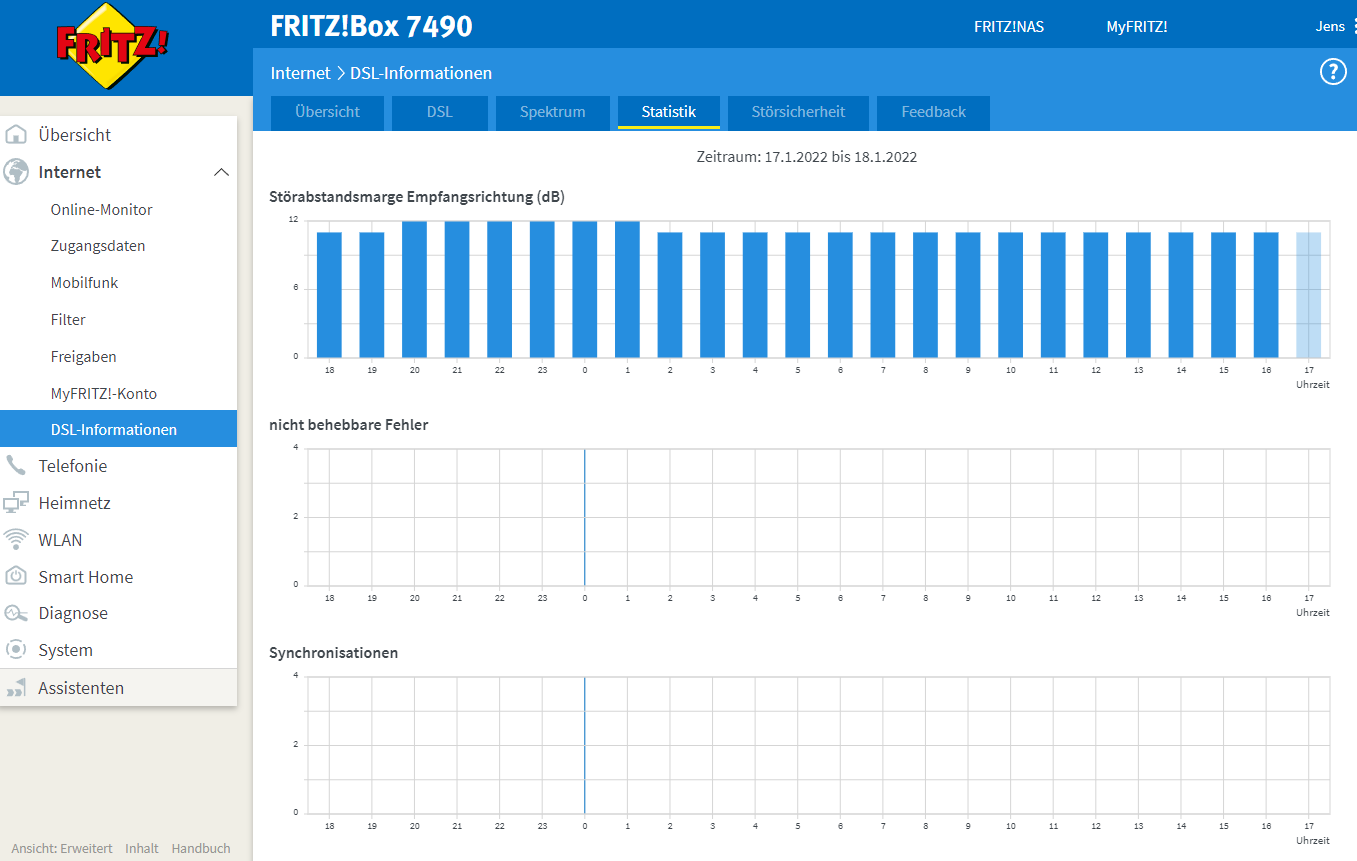
Task: Open the Feedback tab
Action: click(934, 112)
